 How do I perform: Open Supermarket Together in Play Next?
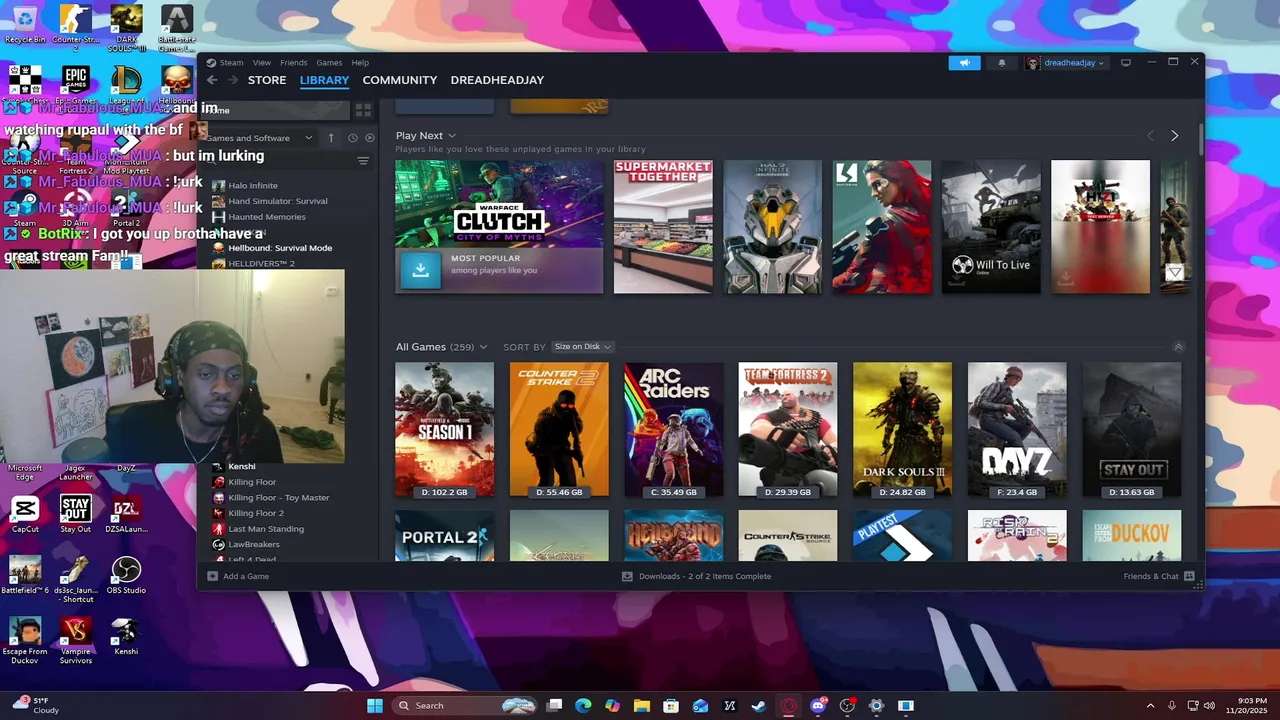(x=663, y=227)
